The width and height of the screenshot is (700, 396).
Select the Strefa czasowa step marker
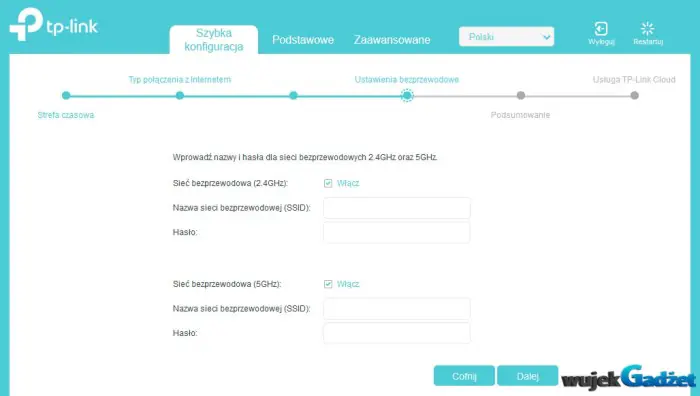(66, 95)
